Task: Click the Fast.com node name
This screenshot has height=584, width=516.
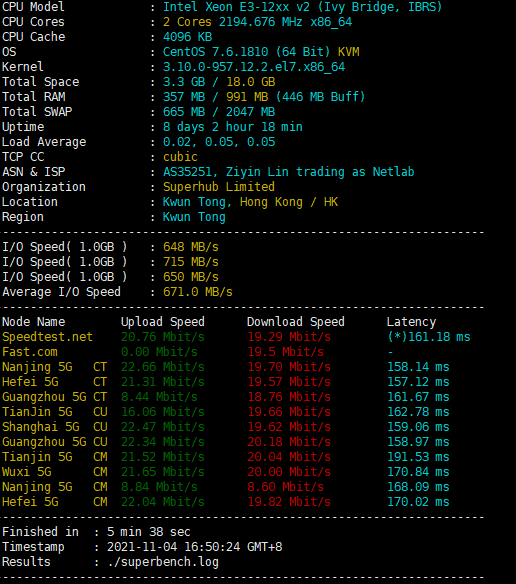Action: 30,352
